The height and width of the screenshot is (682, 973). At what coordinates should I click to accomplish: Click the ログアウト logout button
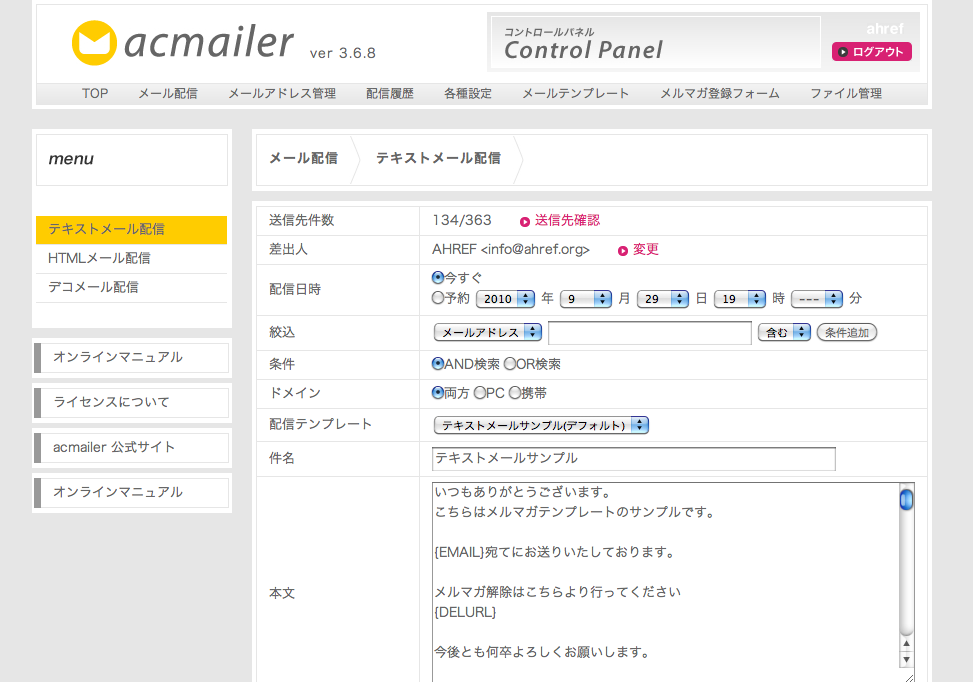point(871,52)
